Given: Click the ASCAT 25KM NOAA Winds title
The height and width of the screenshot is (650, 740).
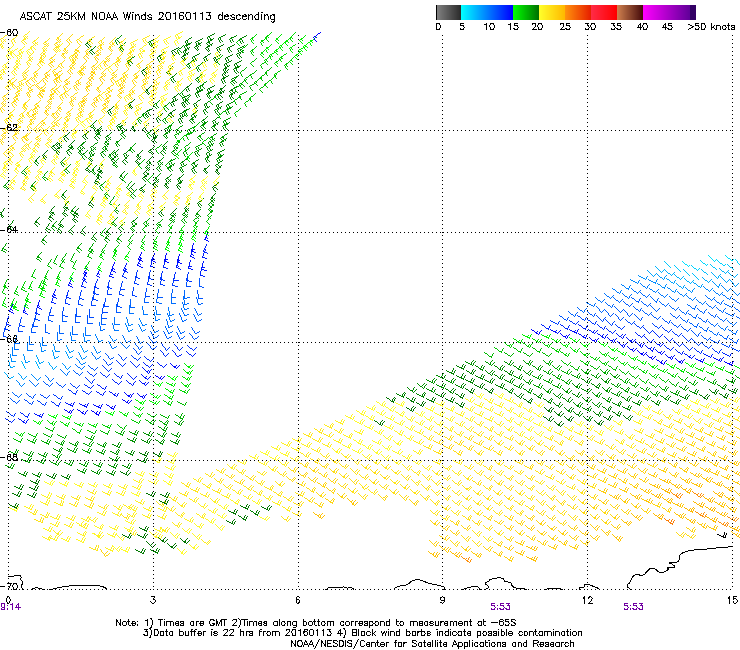Looking at the screenshot, I should click(147, 17).
